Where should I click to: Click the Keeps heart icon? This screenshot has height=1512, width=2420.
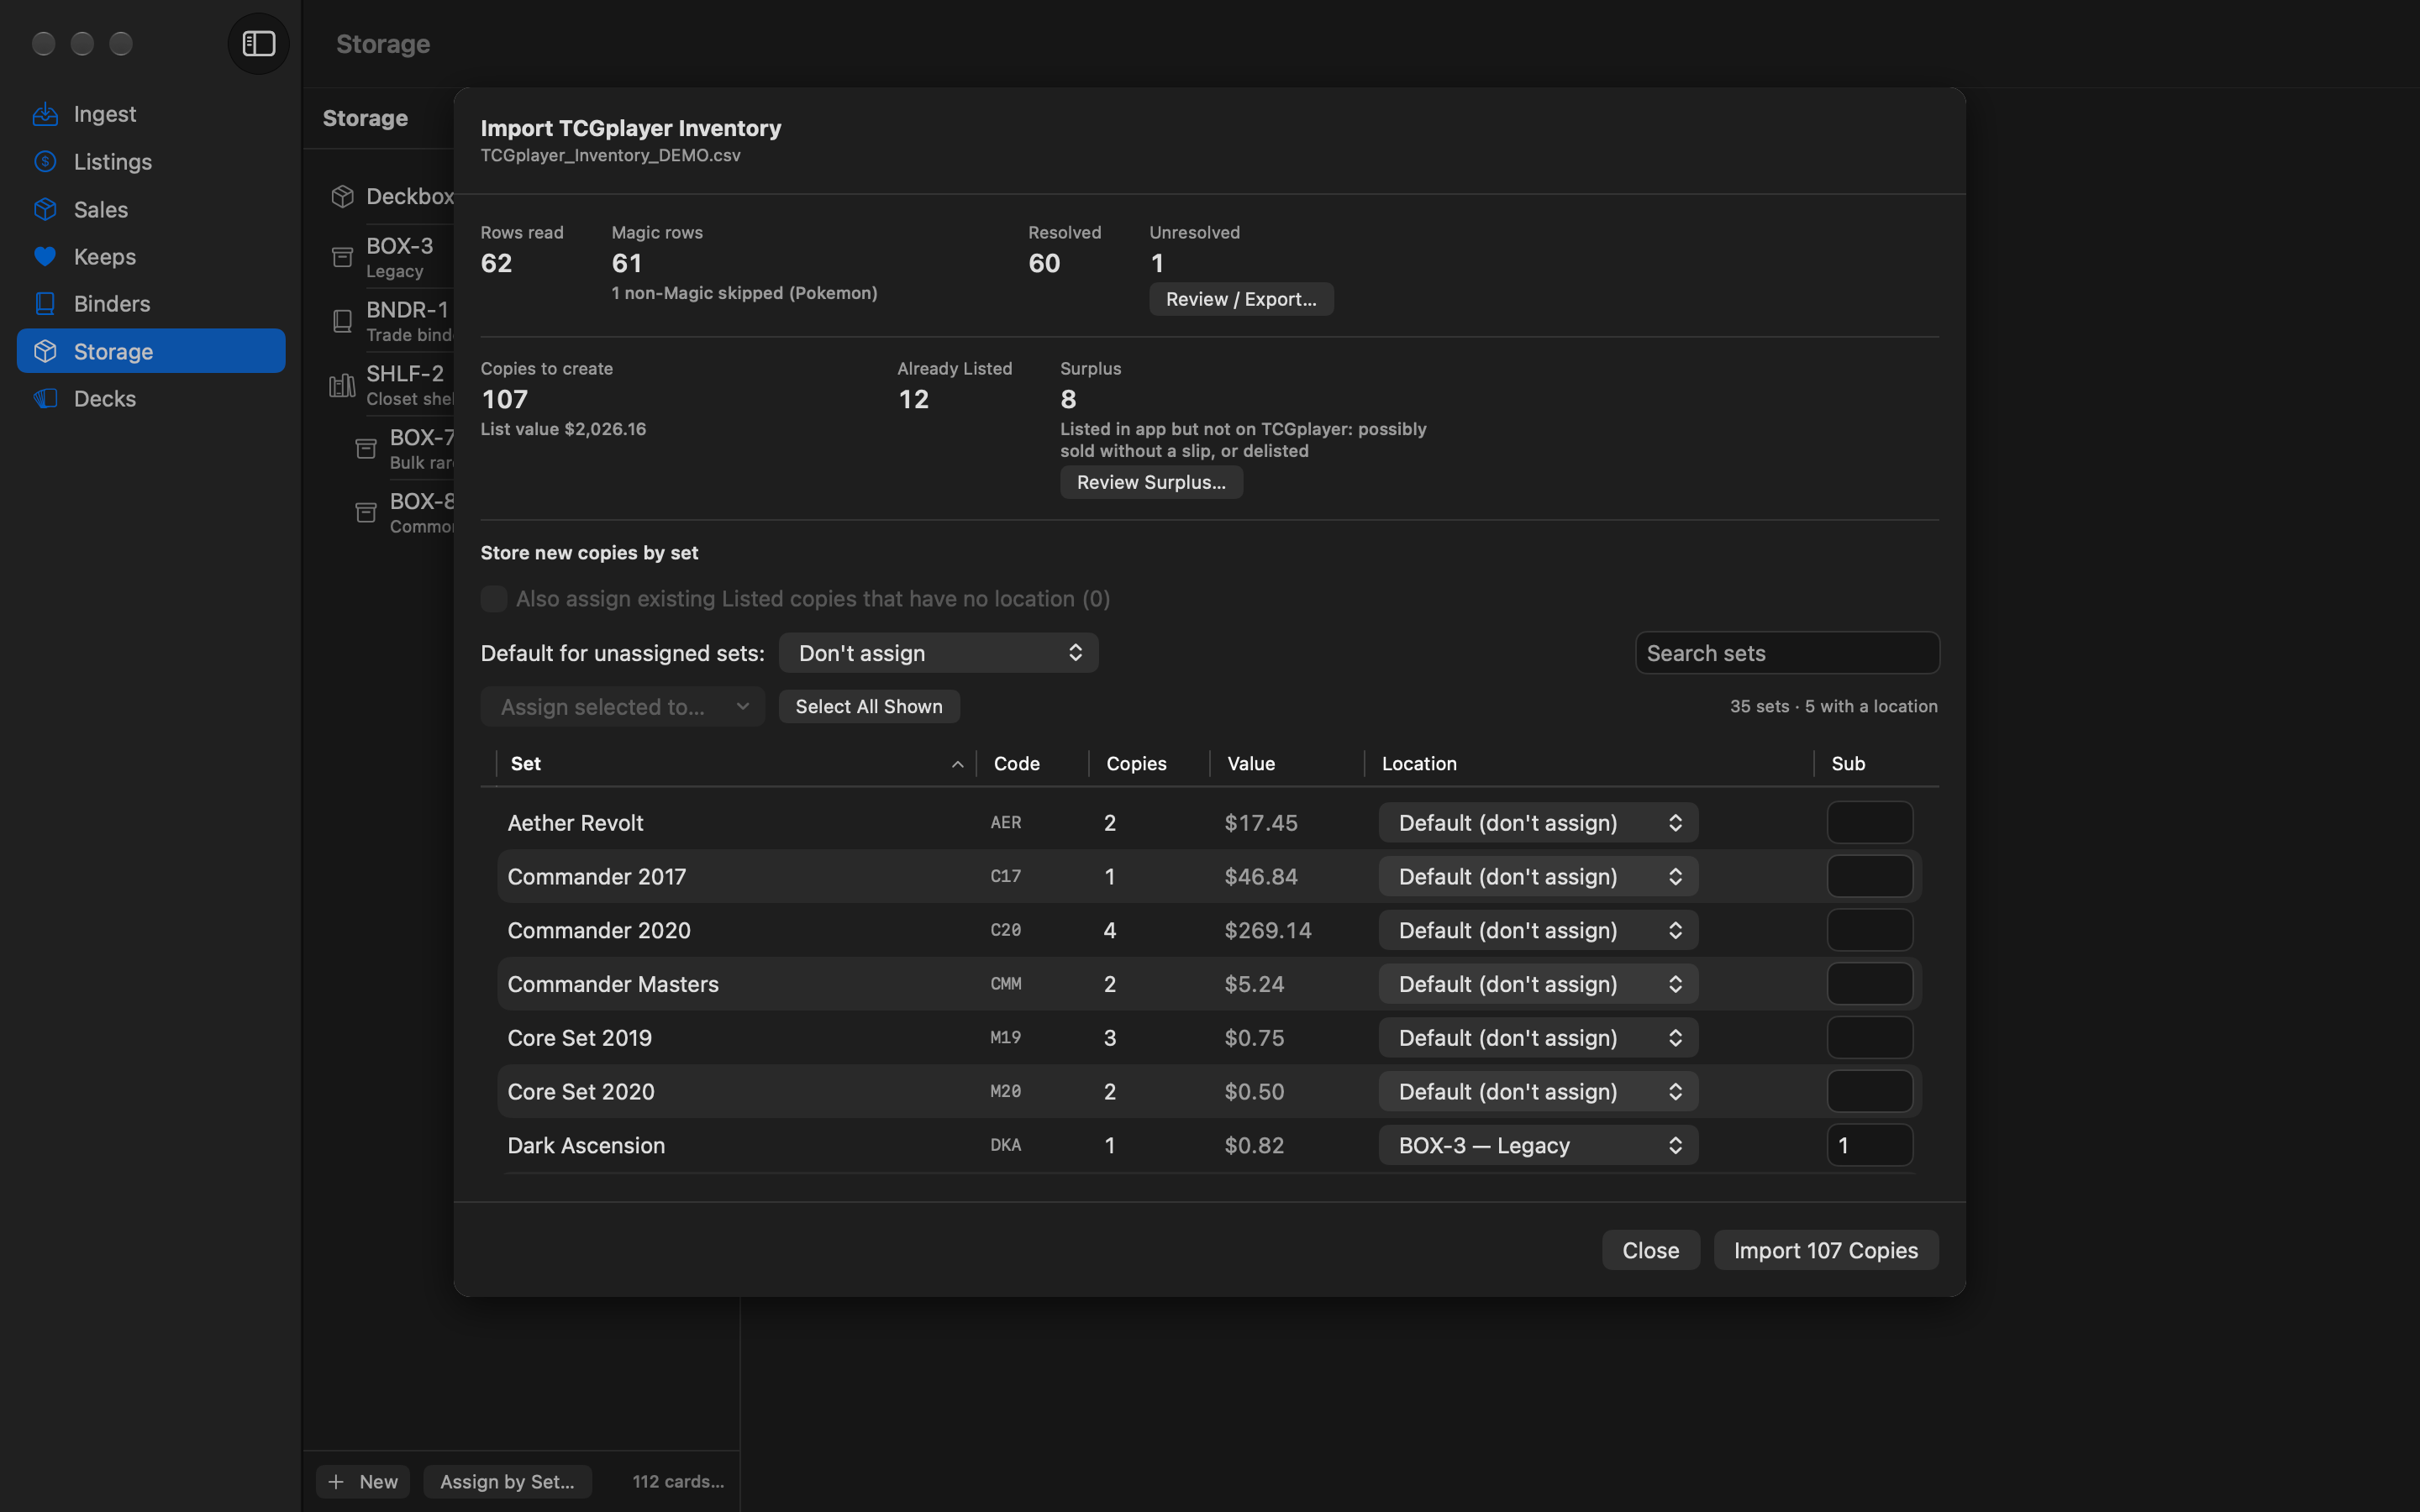click(x=45, y=257)
